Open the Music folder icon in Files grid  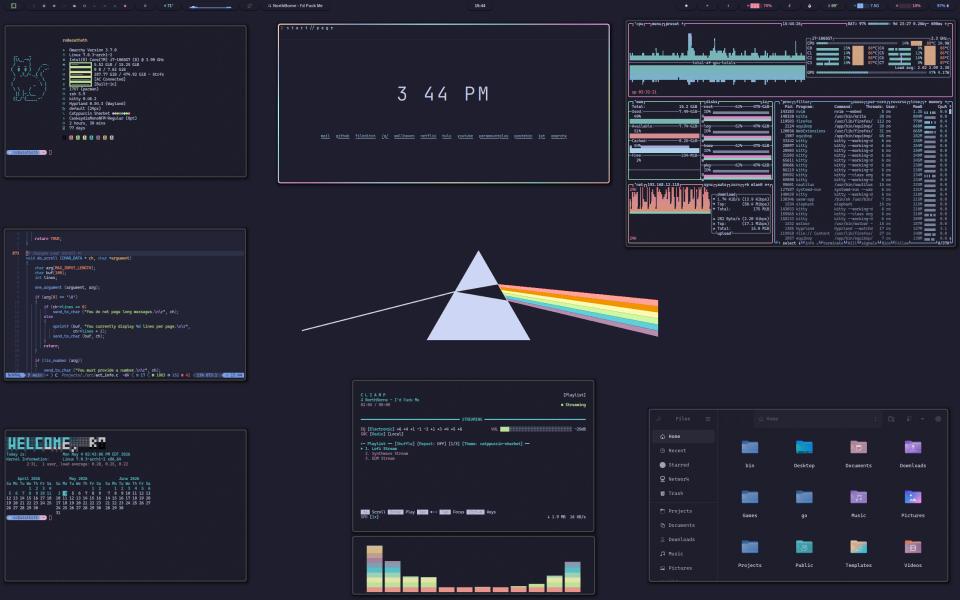click(858, 497)
